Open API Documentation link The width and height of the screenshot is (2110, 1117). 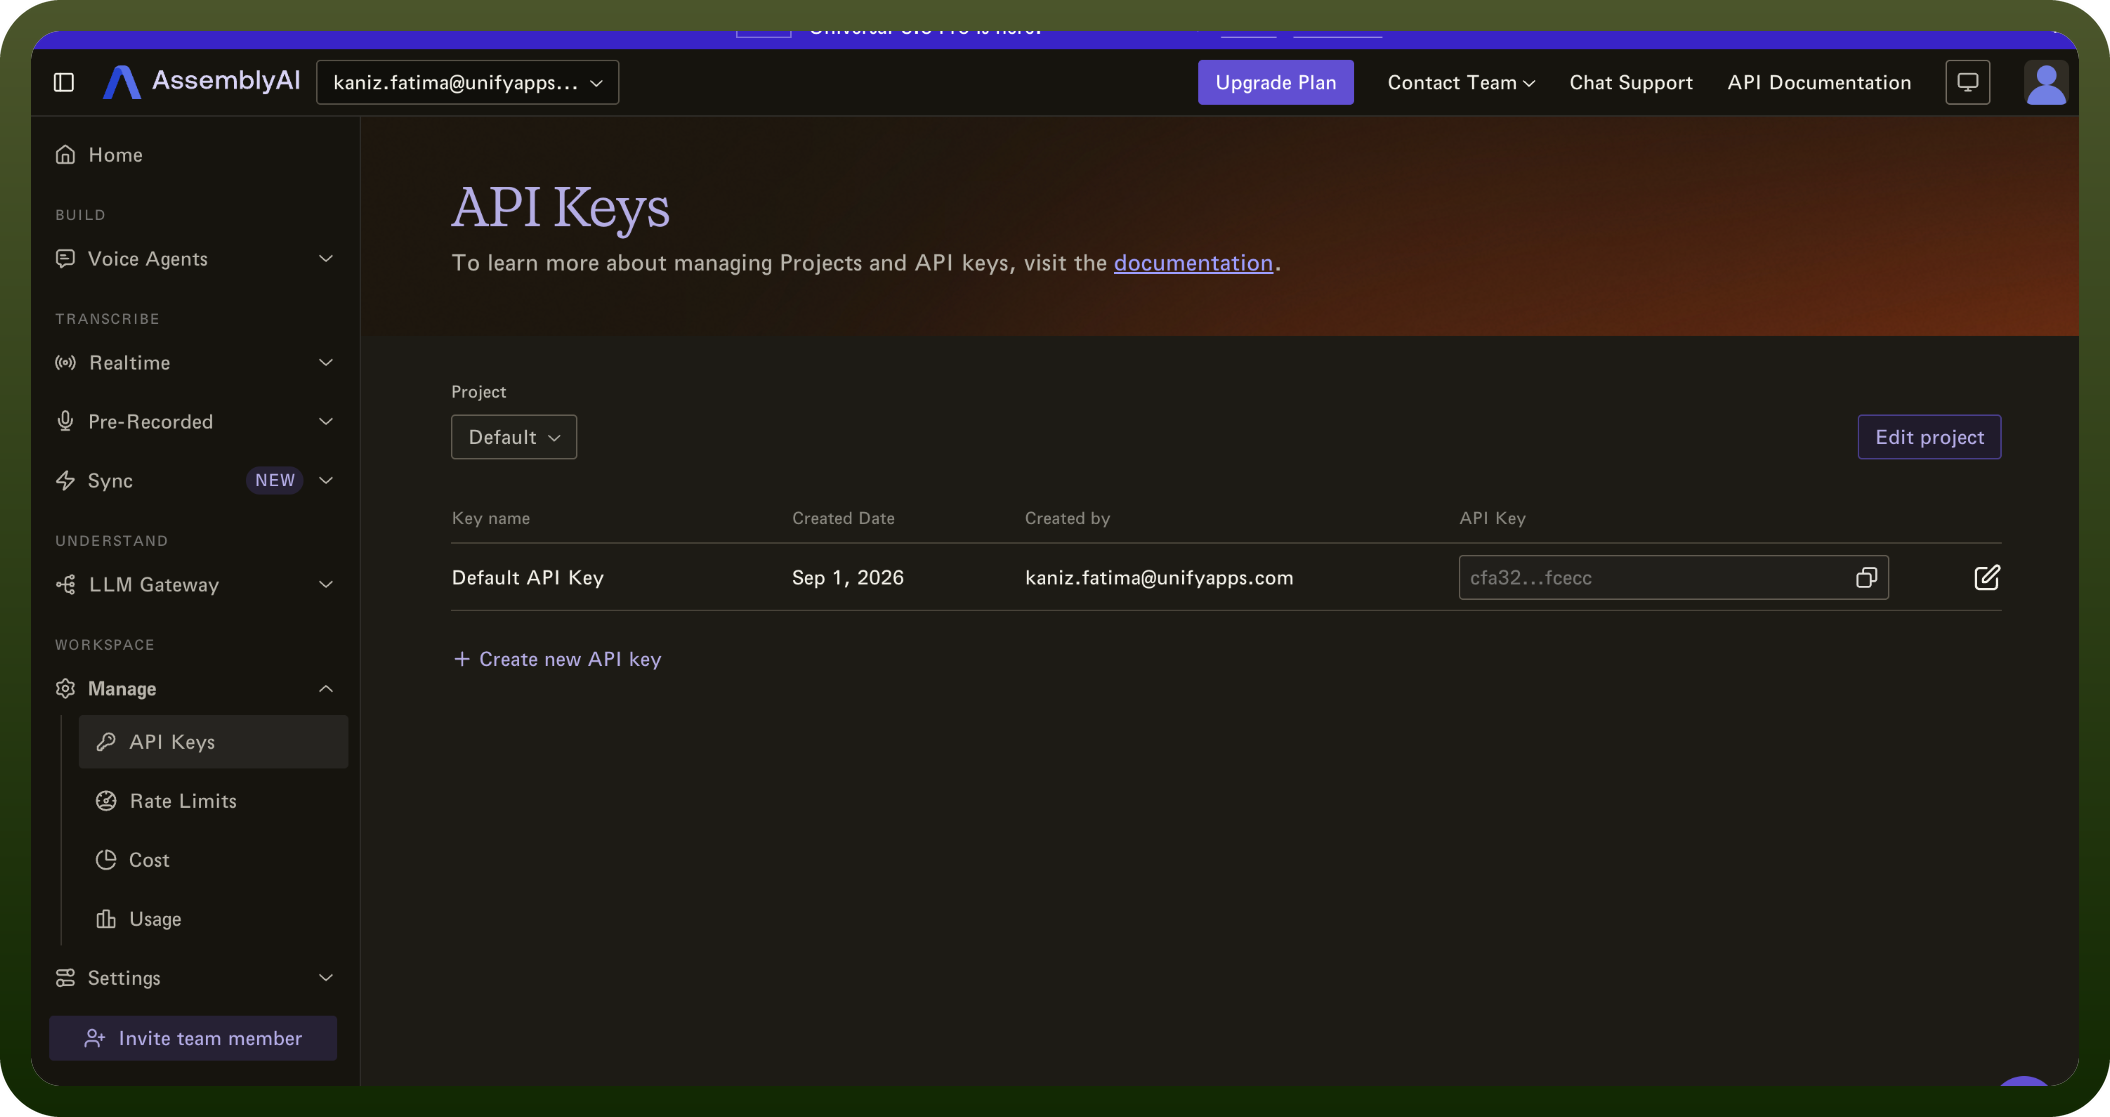(1819, 83)
